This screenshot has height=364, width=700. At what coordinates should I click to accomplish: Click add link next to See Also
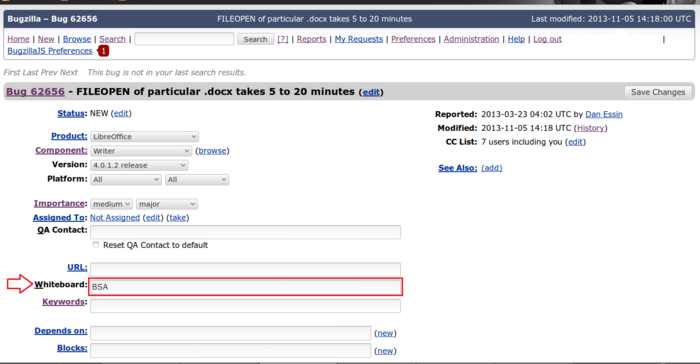(x=492, y=168)
